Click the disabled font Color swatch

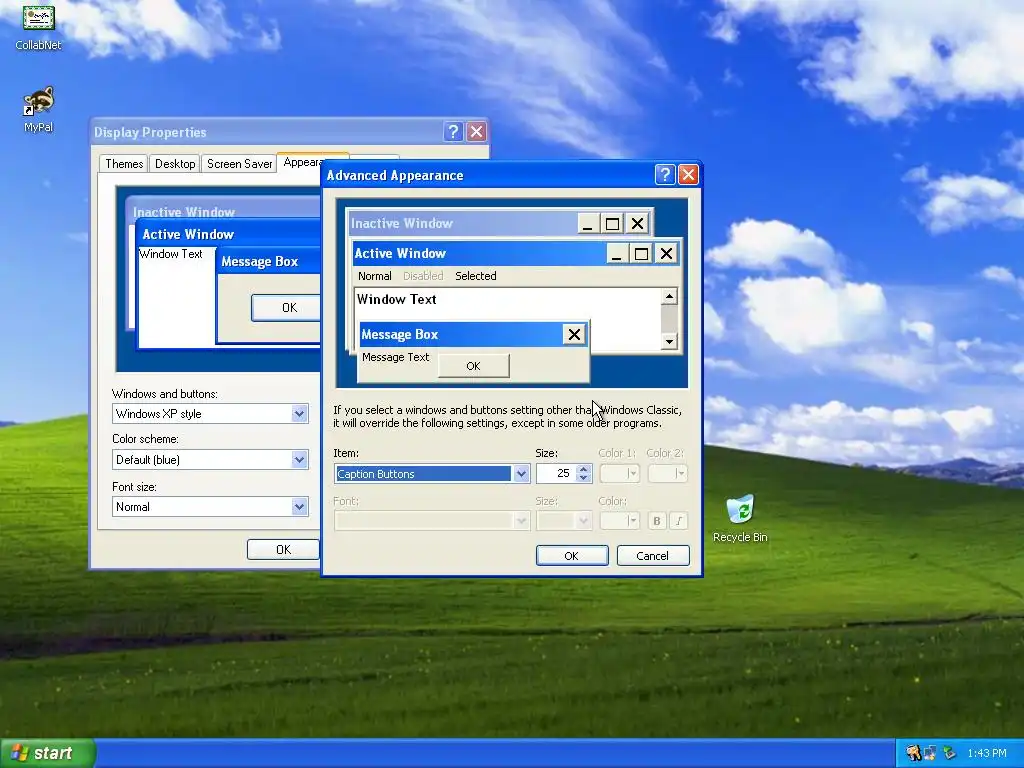(x=619, y=520)
